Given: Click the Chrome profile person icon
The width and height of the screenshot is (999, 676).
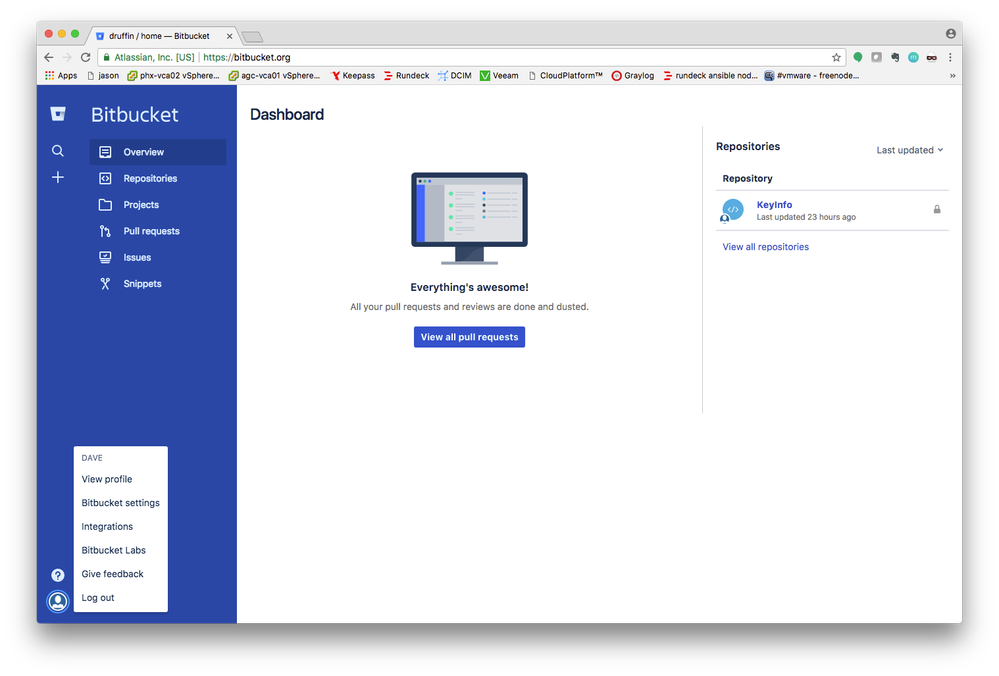Looking at the screenshot, I should click(951, 34).
